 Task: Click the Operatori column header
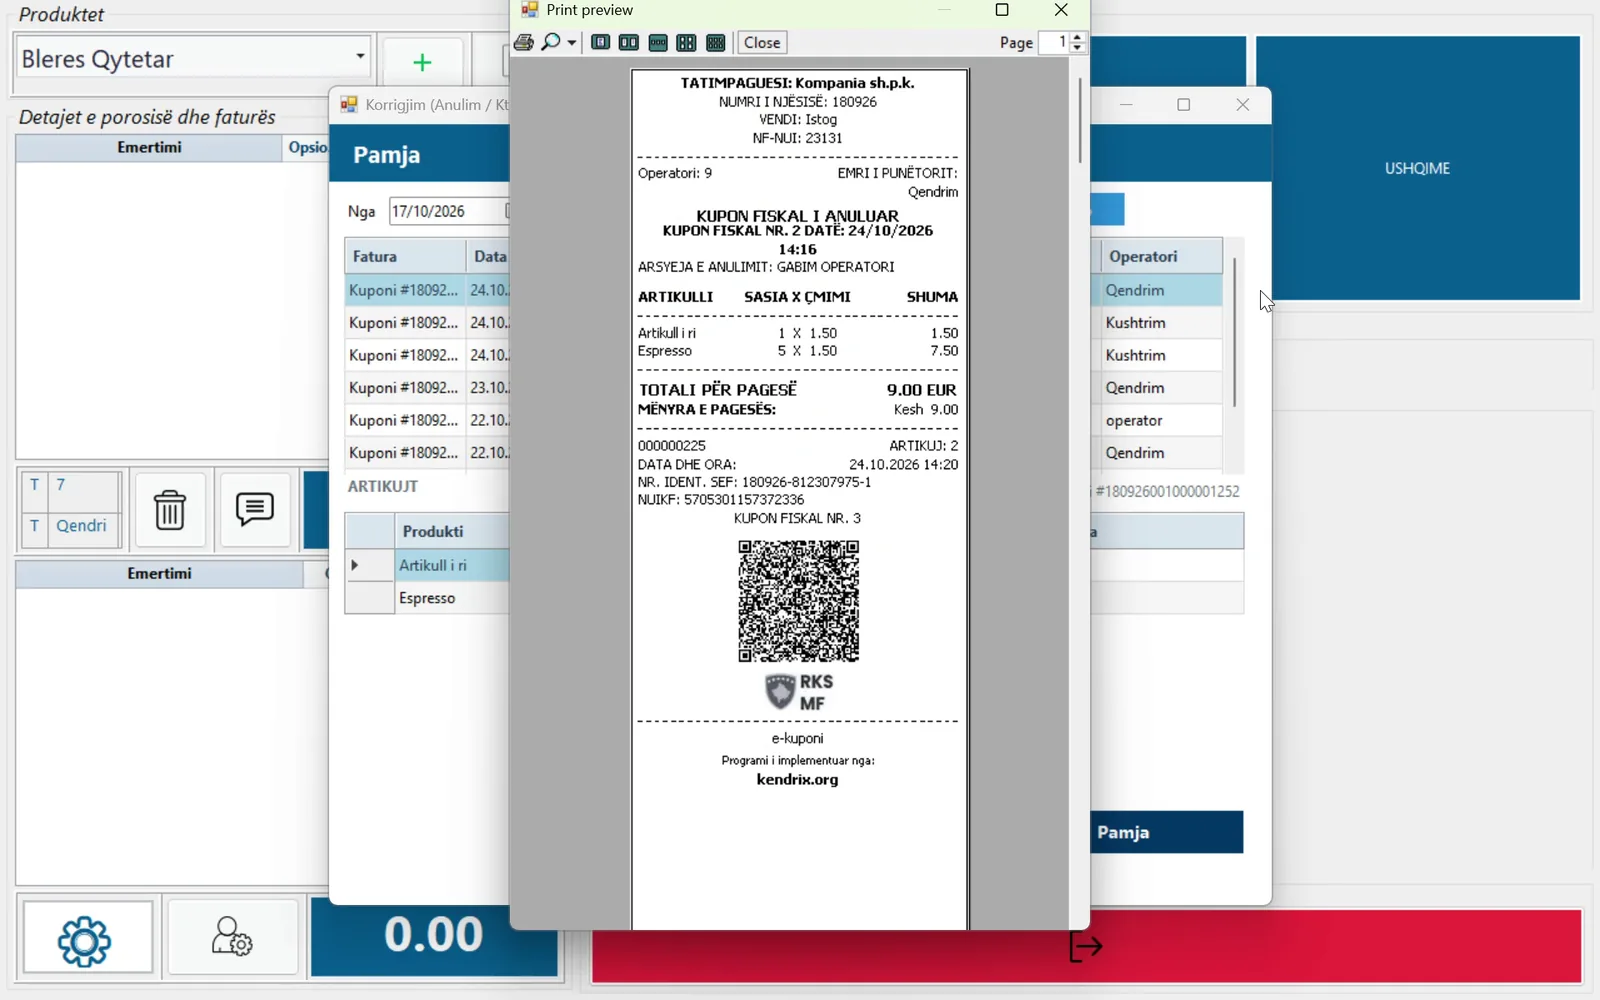pos(1160,256)
